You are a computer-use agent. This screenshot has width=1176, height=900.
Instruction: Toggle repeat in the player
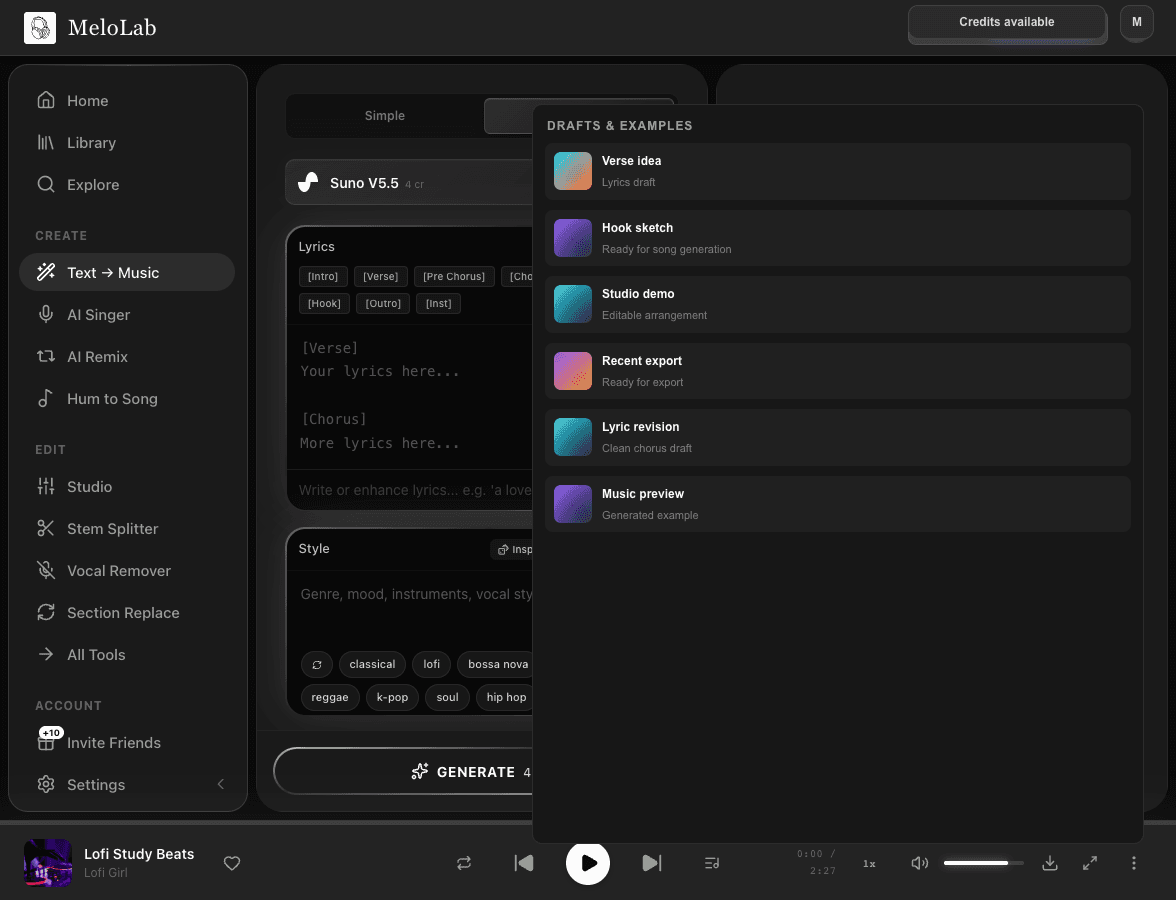464,863
